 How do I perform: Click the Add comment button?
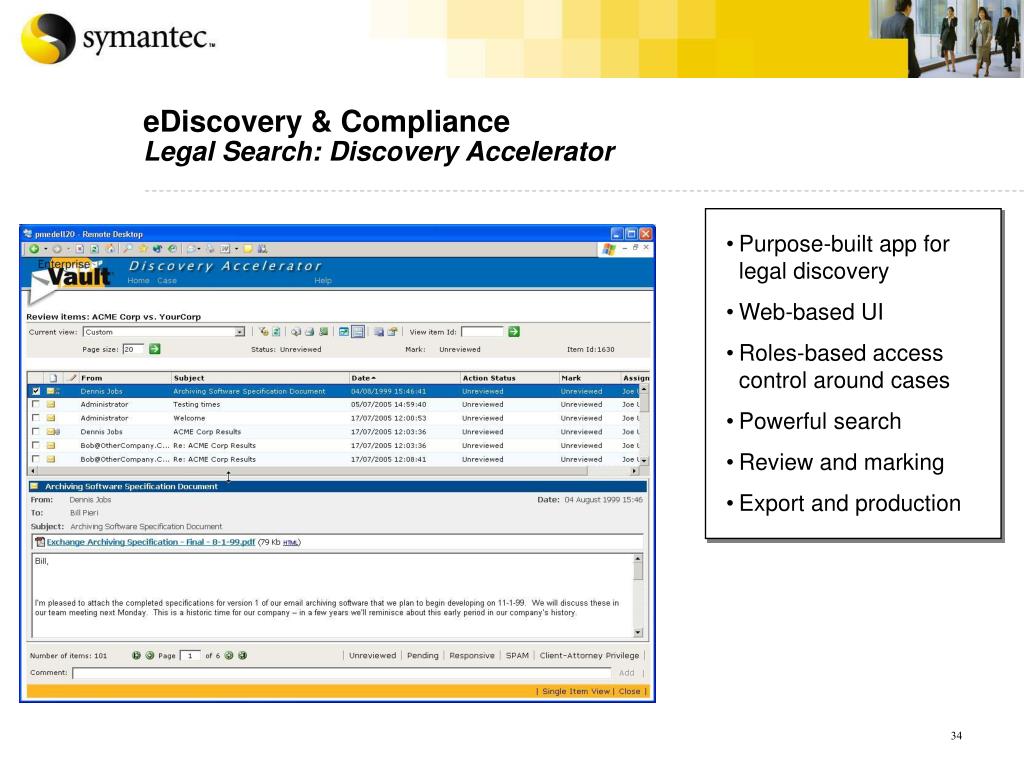[626, 673]
